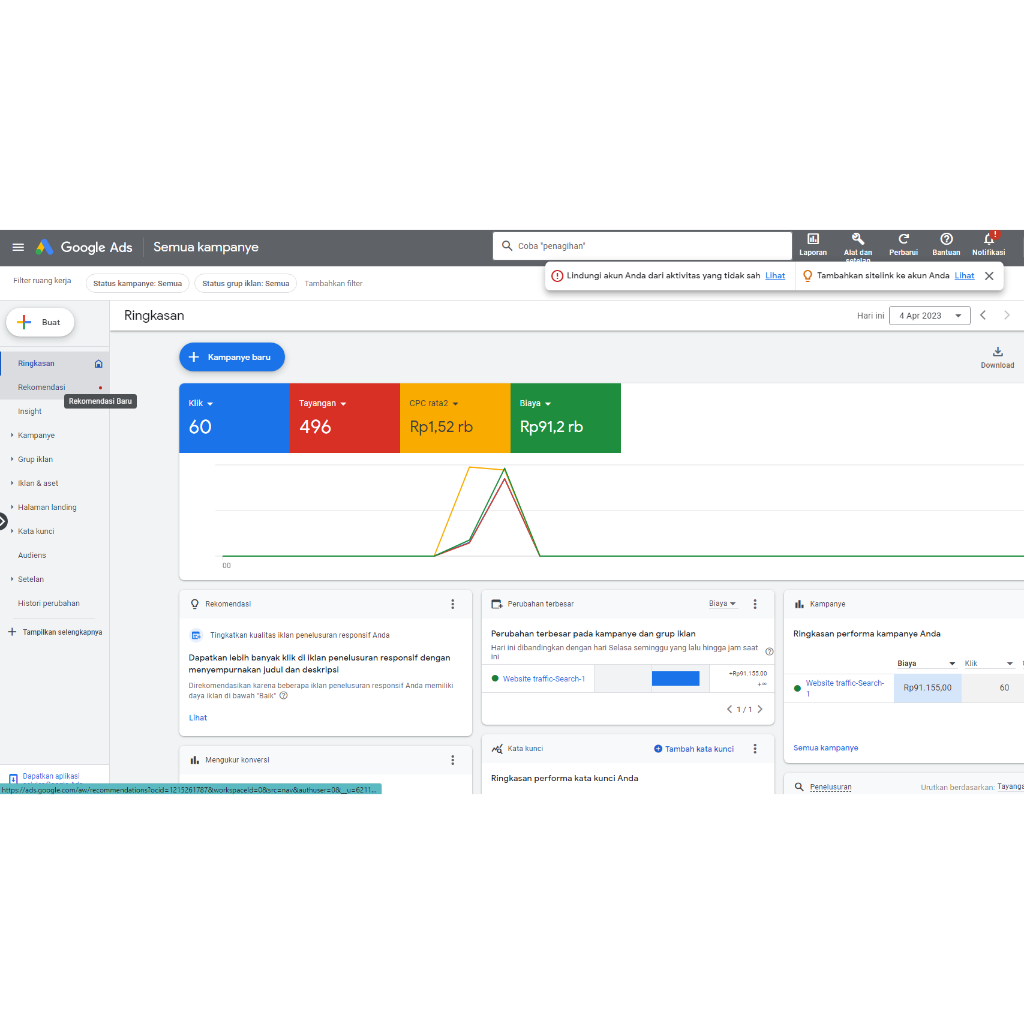Select Klik metric card to toggle chart line
The image size is (1024, 1024).
tap(234, 418)
